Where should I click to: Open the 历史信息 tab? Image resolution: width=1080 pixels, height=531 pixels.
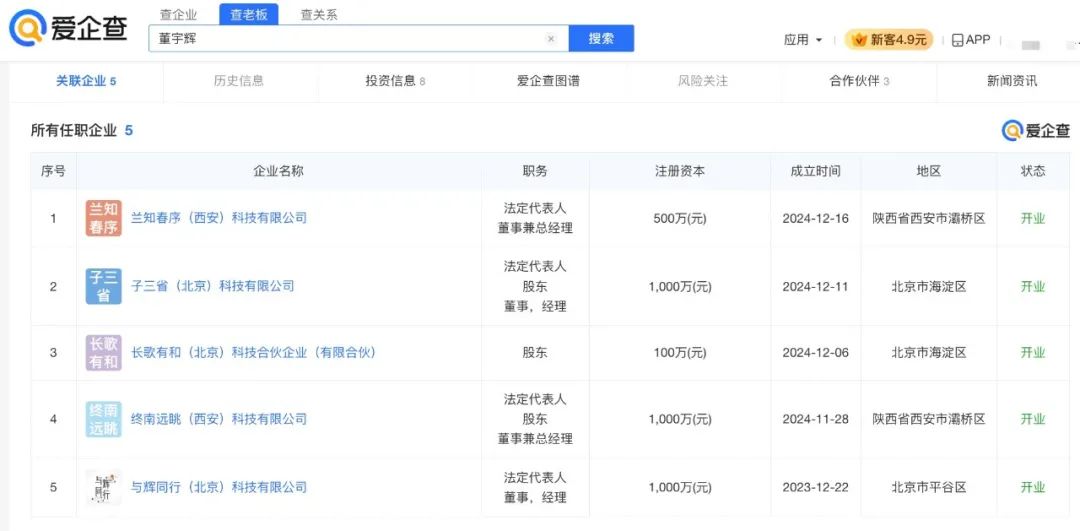(238, 81)
